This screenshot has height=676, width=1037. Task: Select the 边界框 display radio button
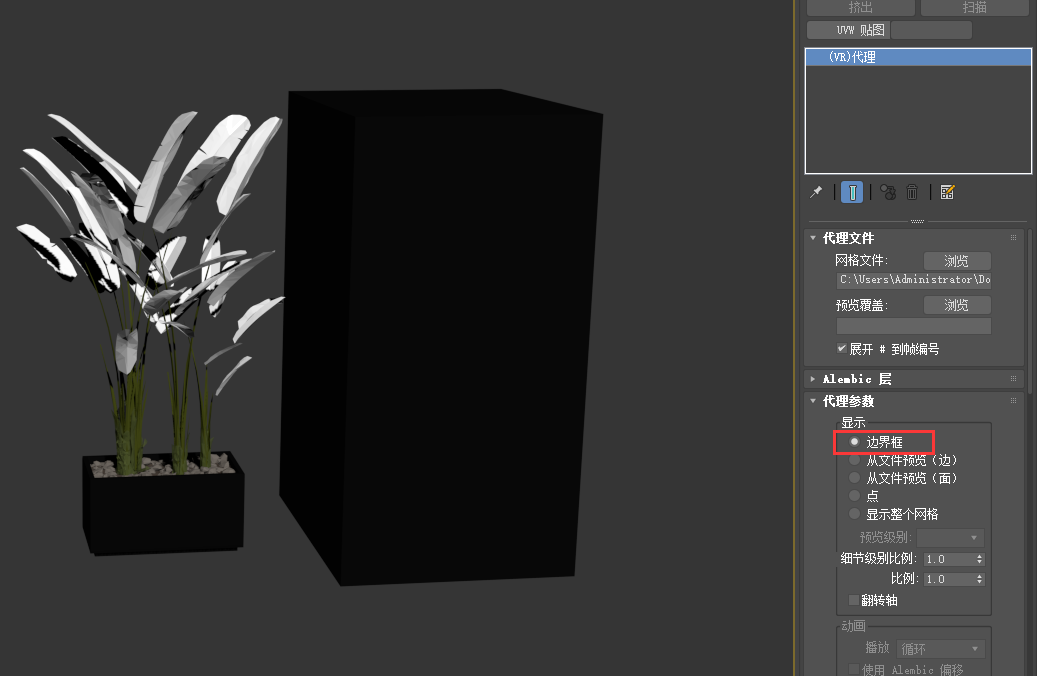click(855, 441)
